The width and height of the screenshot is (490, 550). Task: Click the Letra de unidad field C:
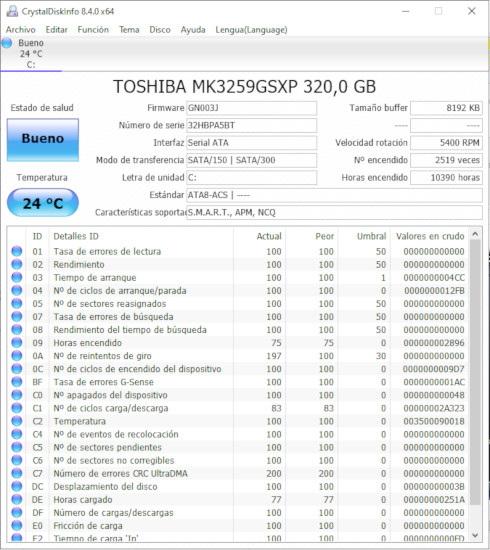pyautogui.click(x=251, y=177)
